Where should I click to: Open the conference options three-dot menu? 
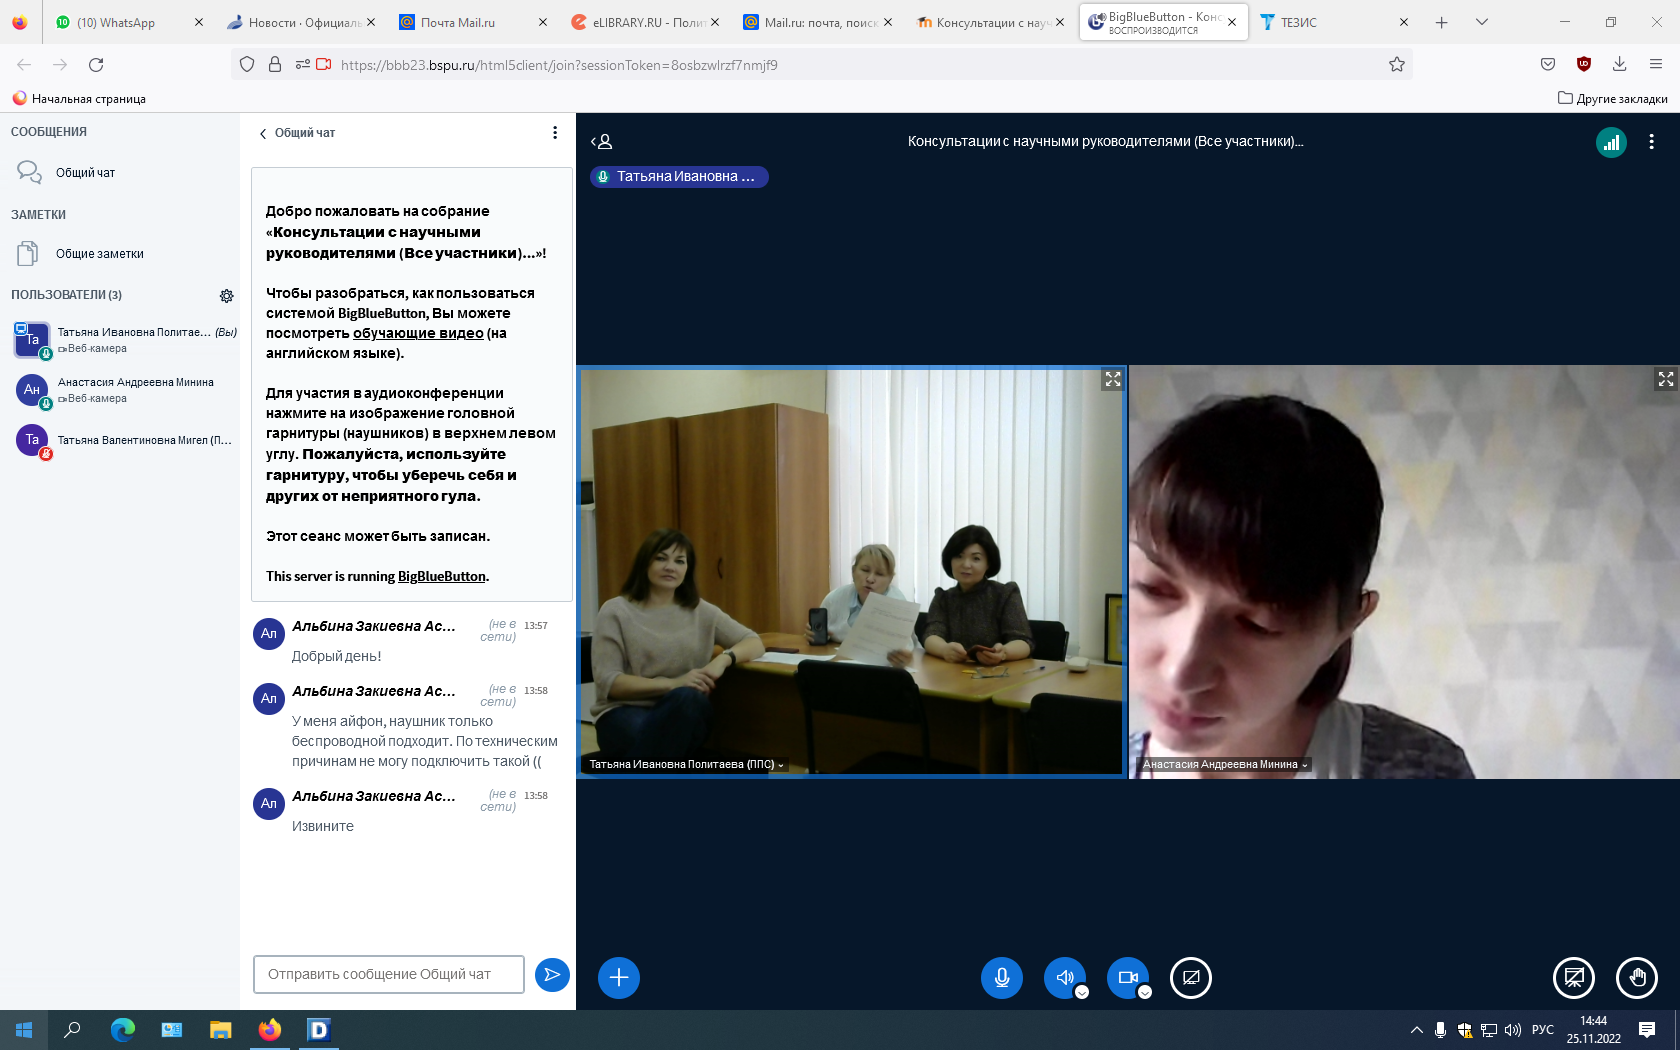pos(1651,142)
